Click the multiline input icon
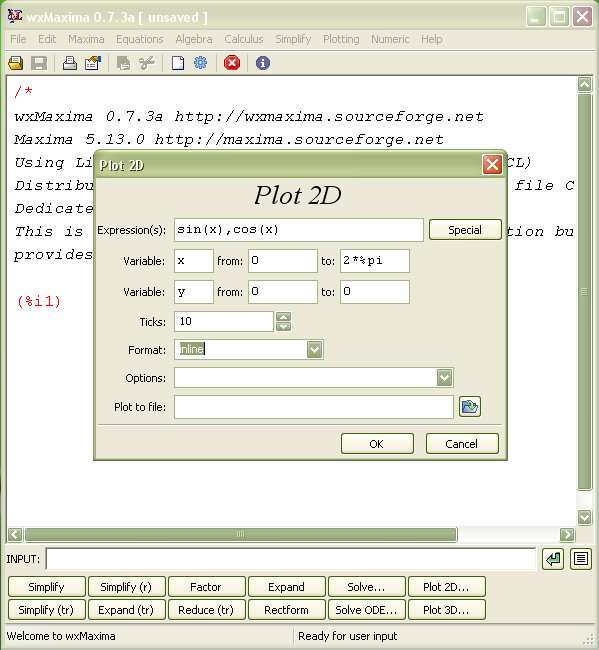599x650 pixels. [581, 559]
